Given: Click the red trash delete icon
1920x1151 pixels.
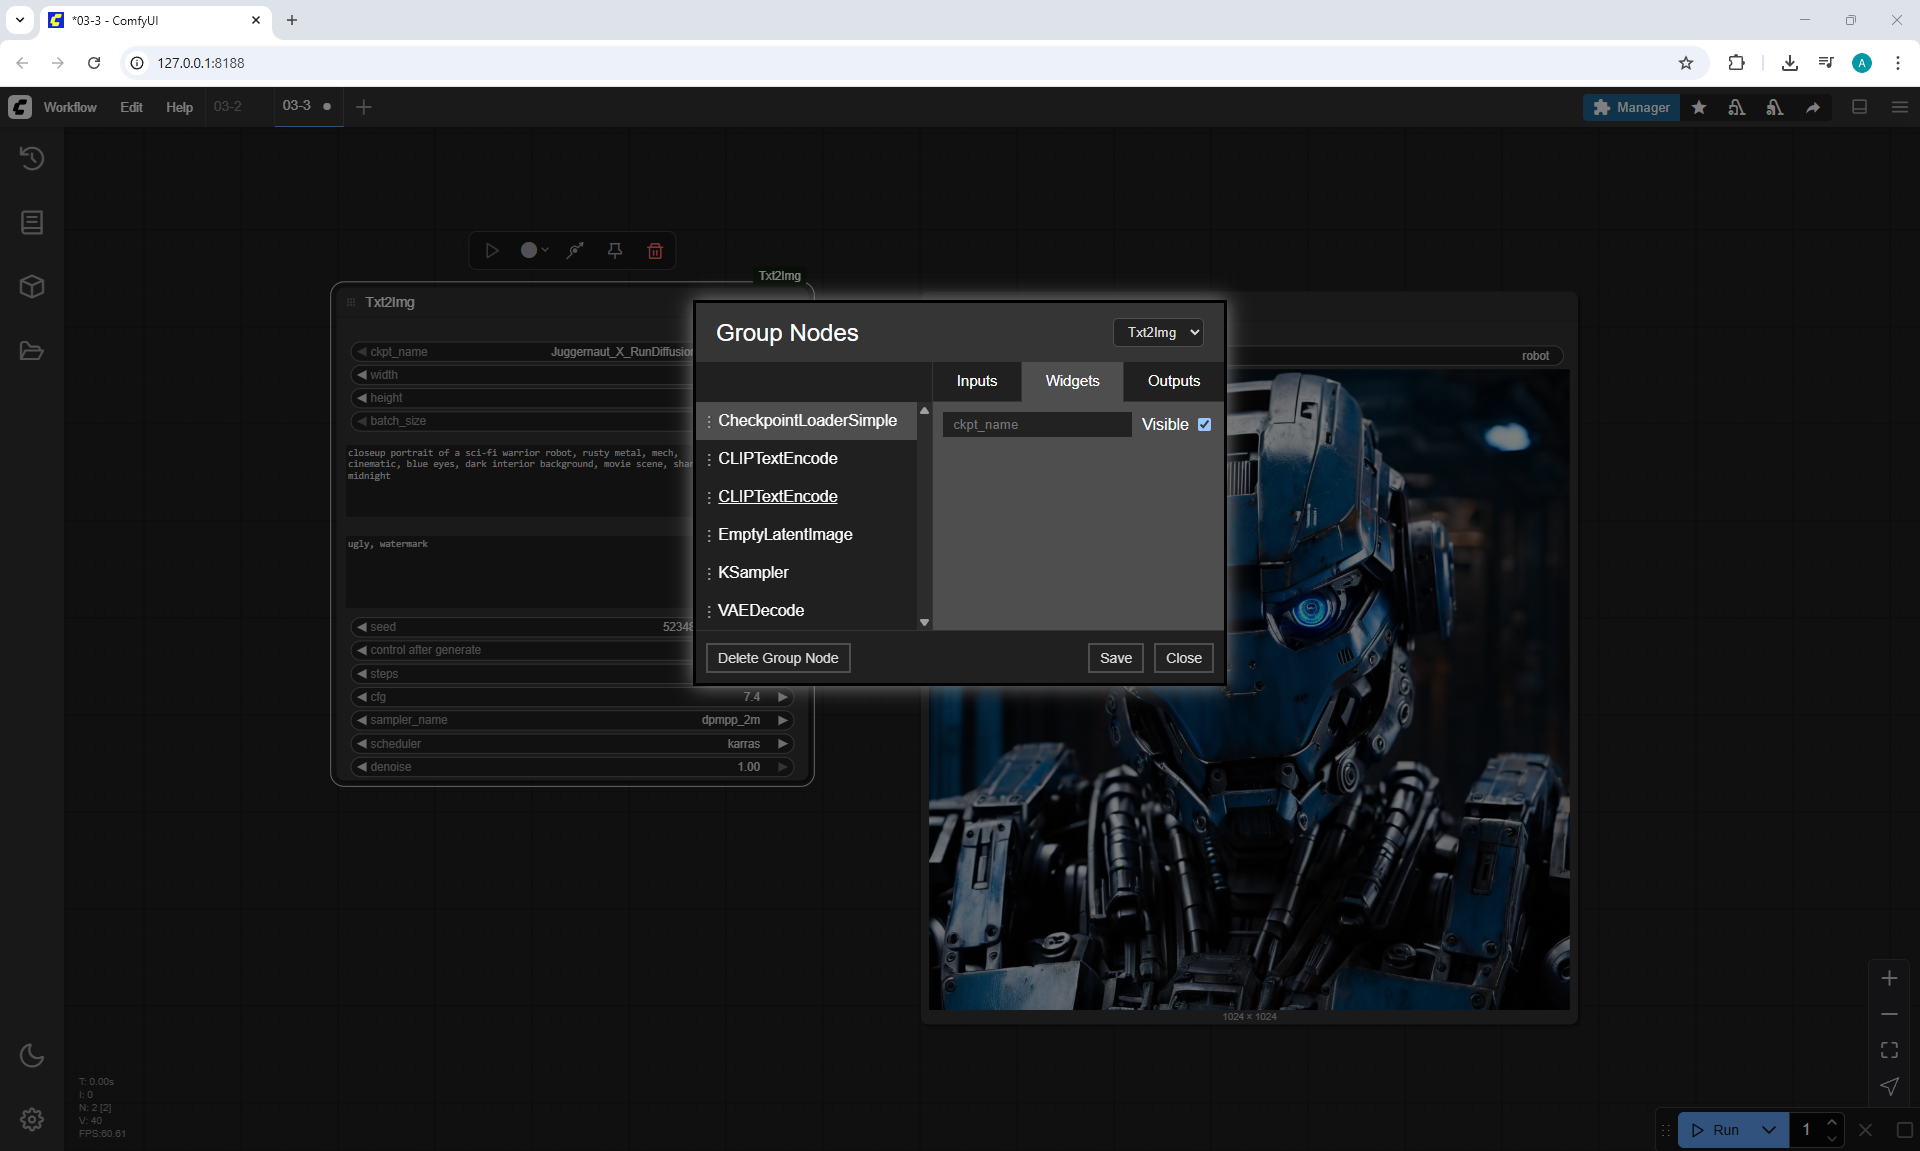Looking at the screenshot, I should (655, 251).
